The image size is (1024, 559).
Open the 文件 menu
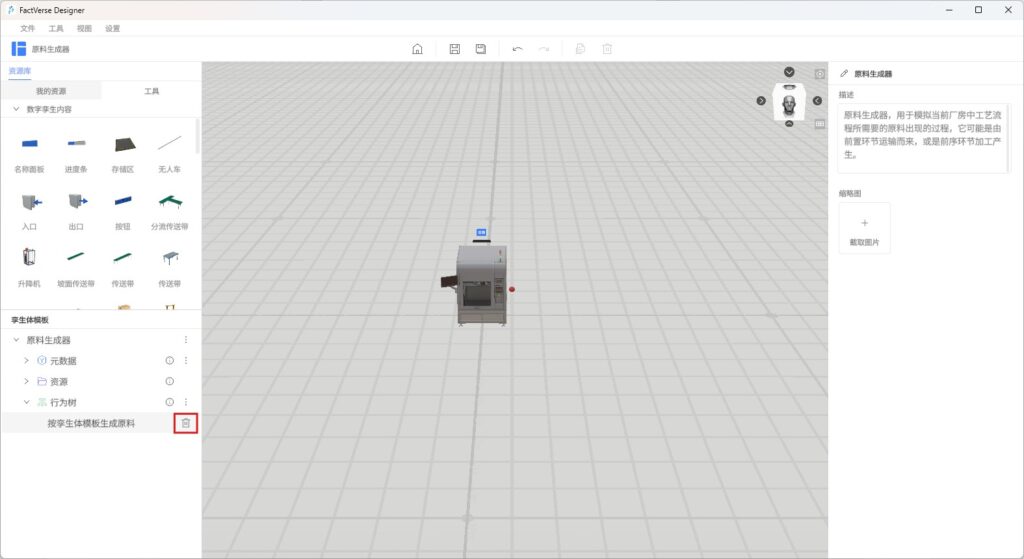27,28
